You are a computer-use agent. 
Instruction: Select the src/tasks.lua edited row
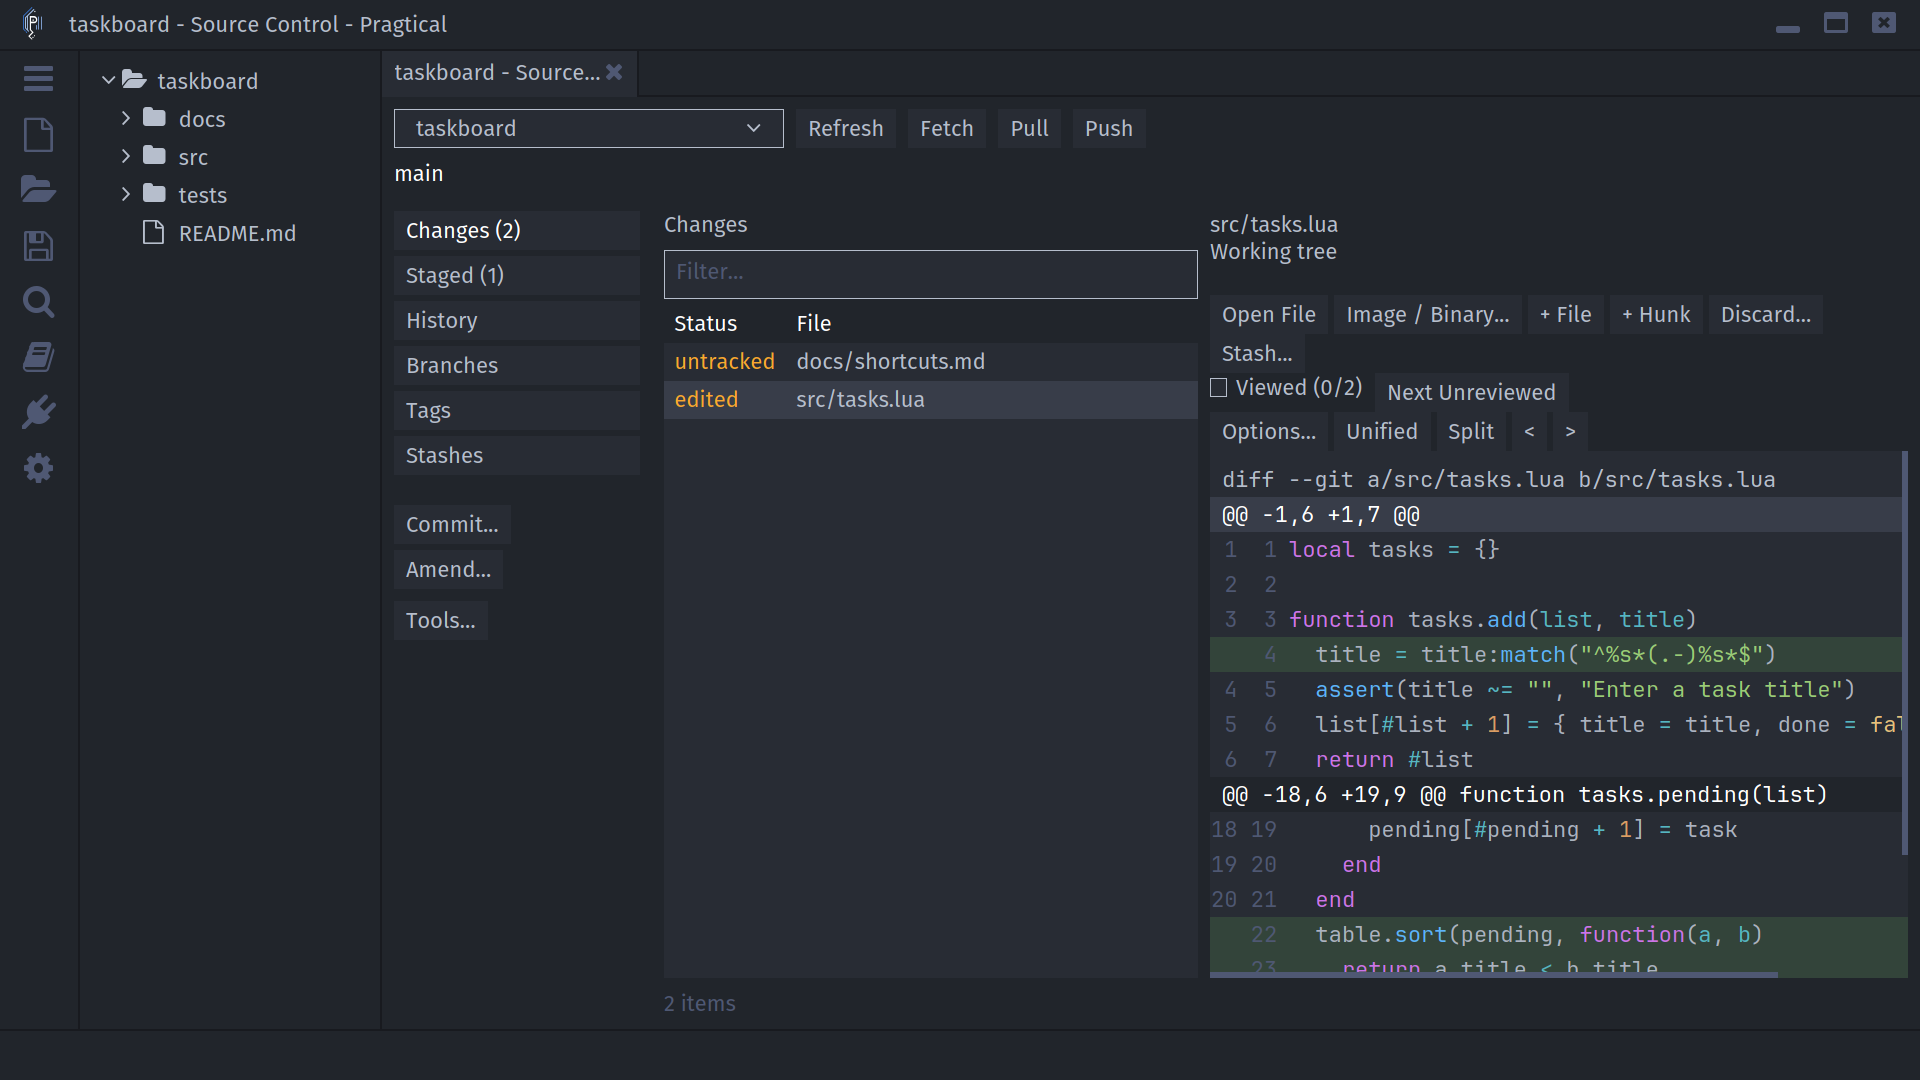930,399
